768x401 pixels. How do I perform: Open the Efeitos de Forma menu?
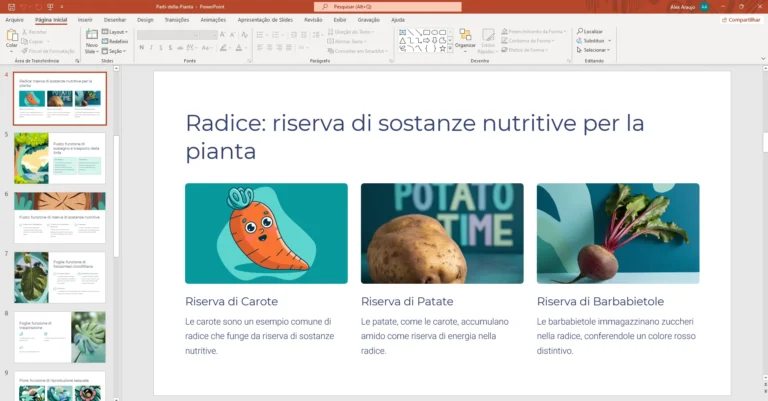pos(525,50)
